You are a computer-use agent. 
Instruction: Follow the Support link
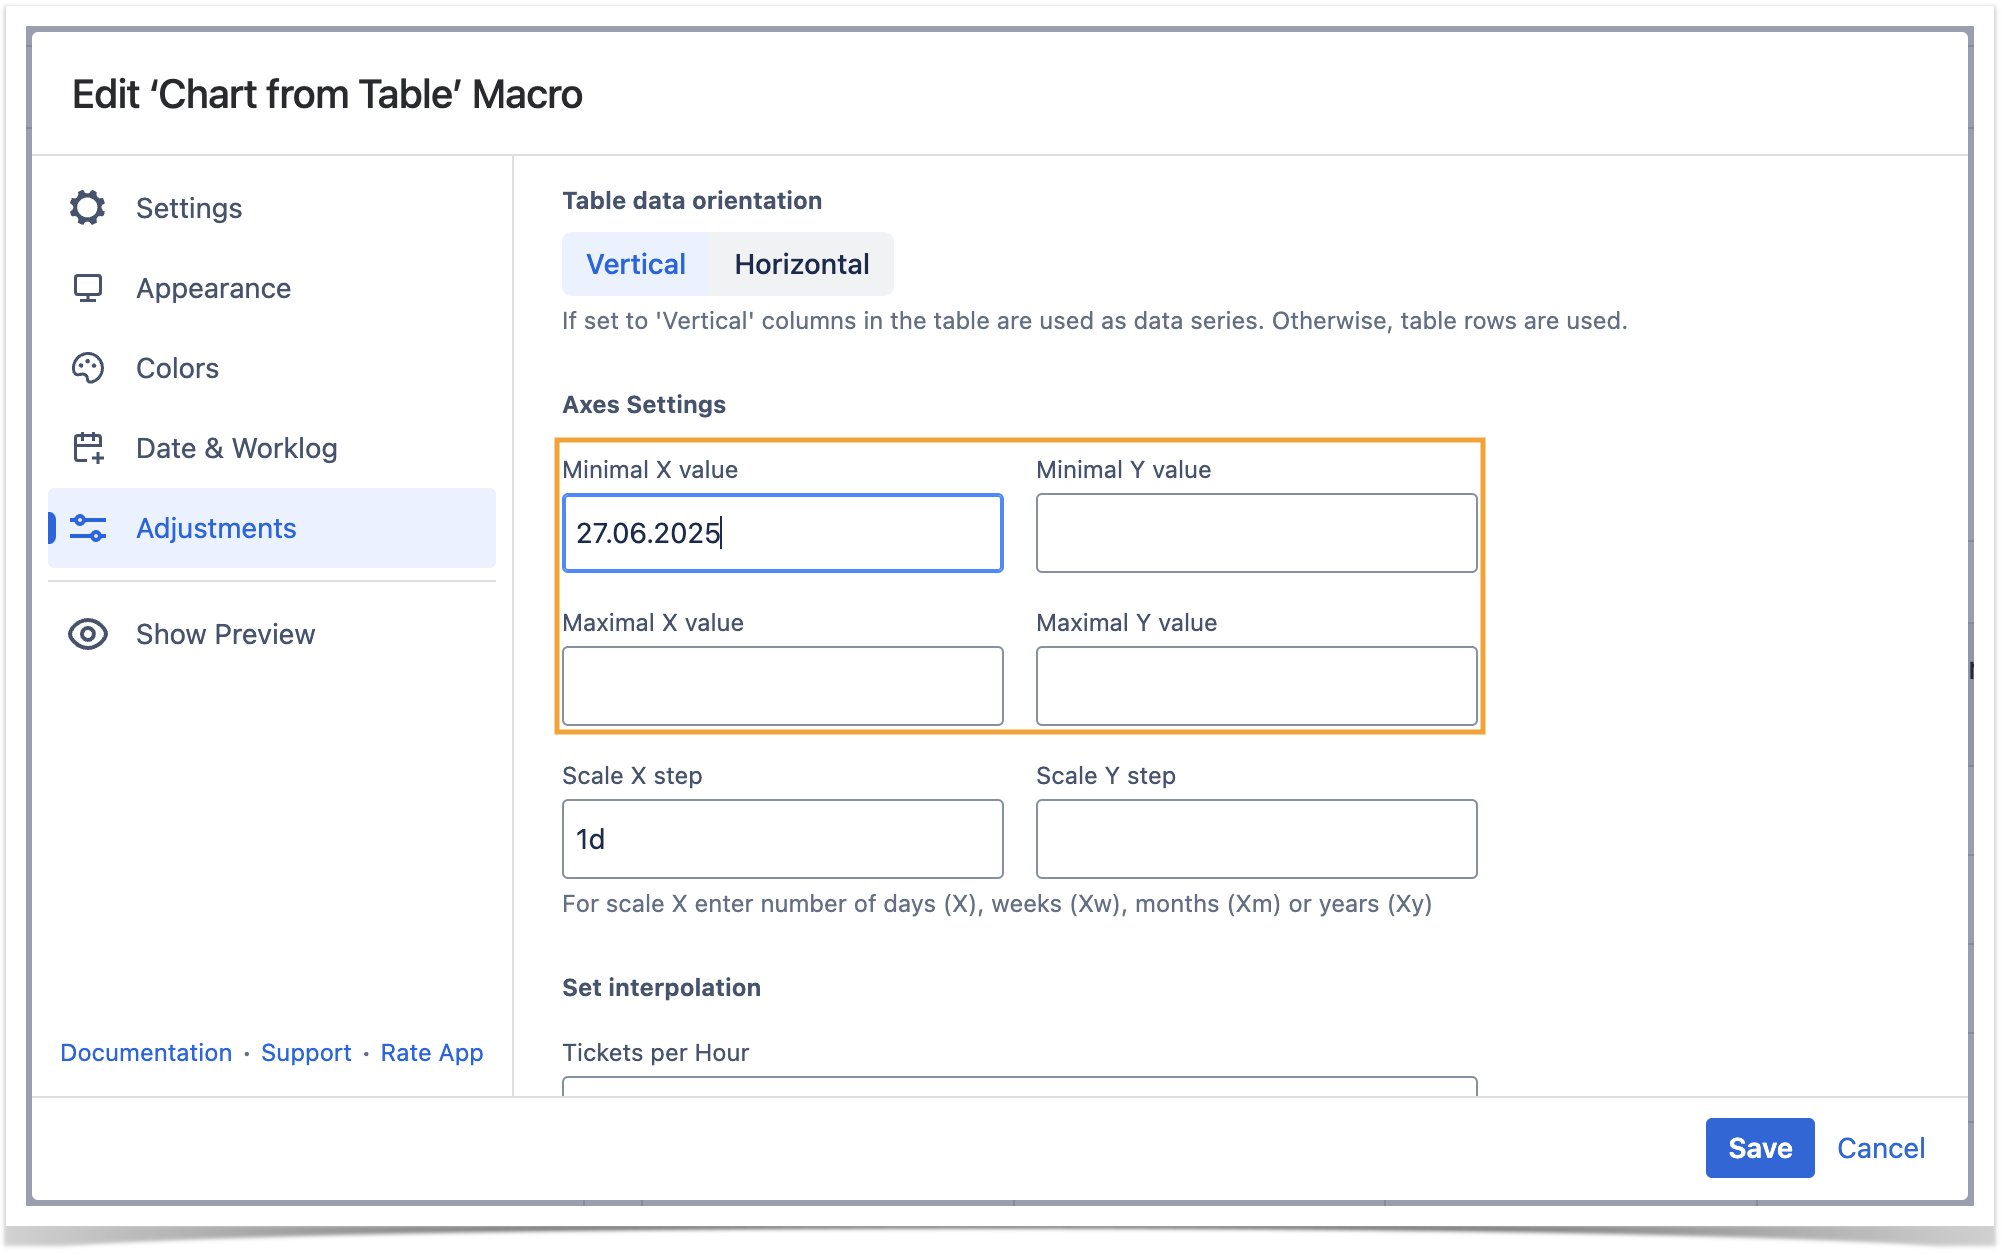[306, 1053]
